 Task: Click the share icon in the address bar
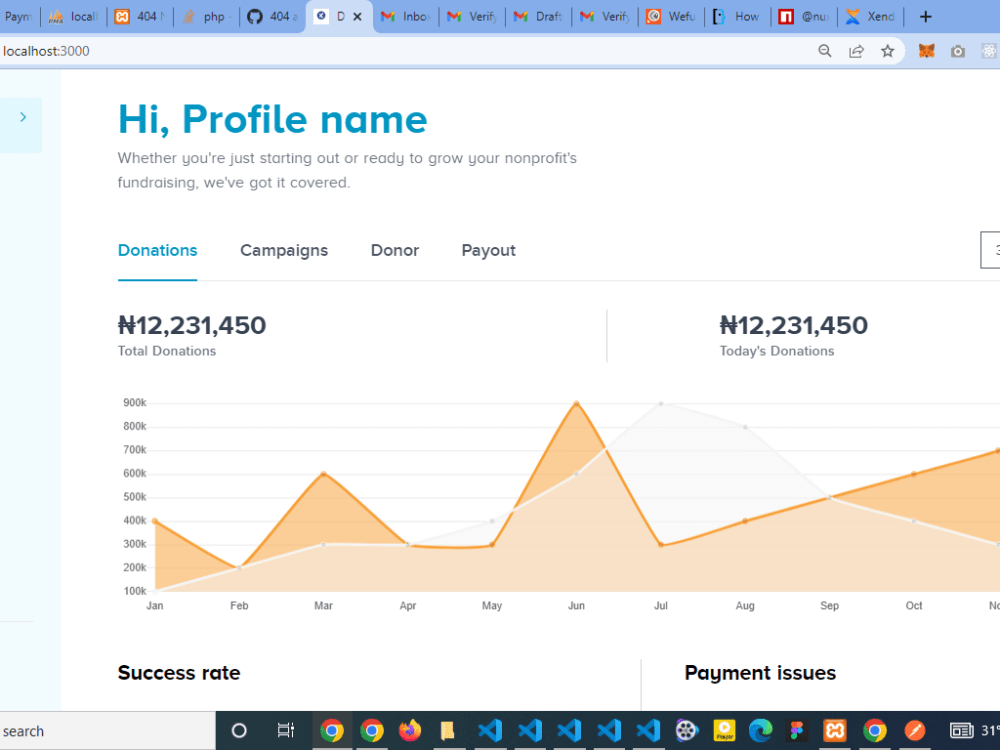(x=856, y=50)
